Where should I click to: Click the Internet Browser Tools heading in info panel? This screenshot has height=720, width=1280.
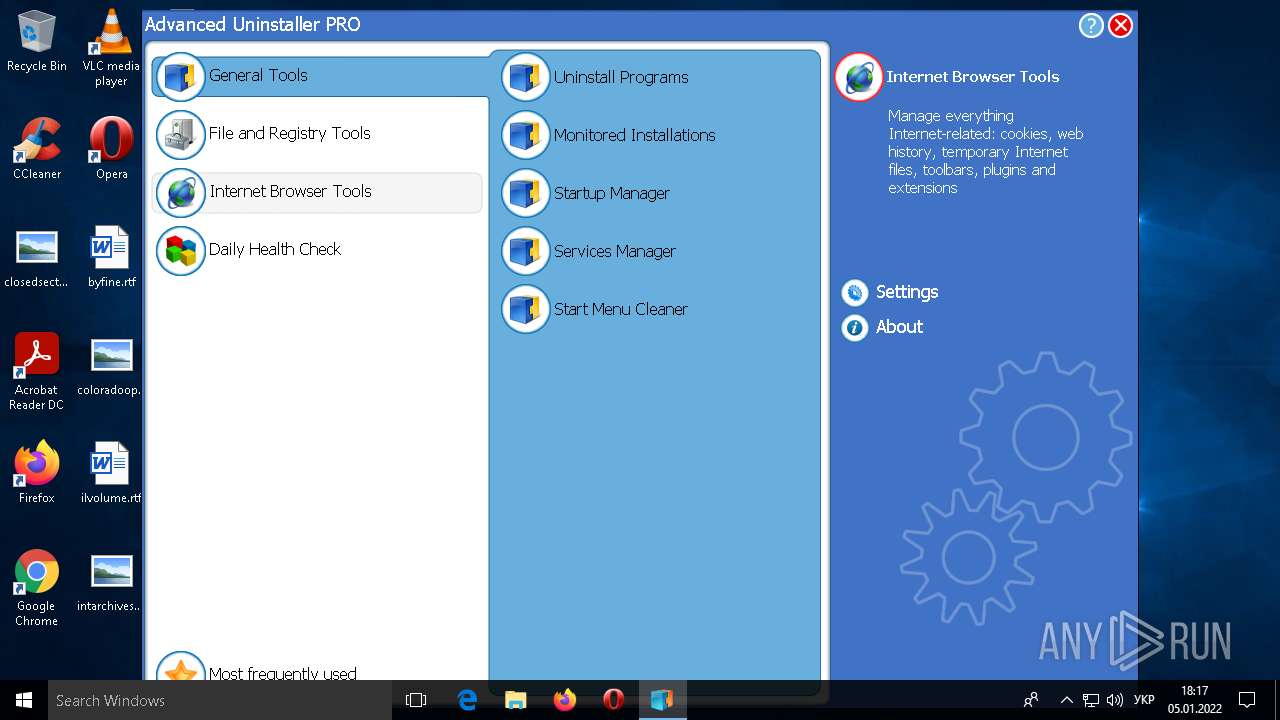pyautogui.click(x=973, y=76)
